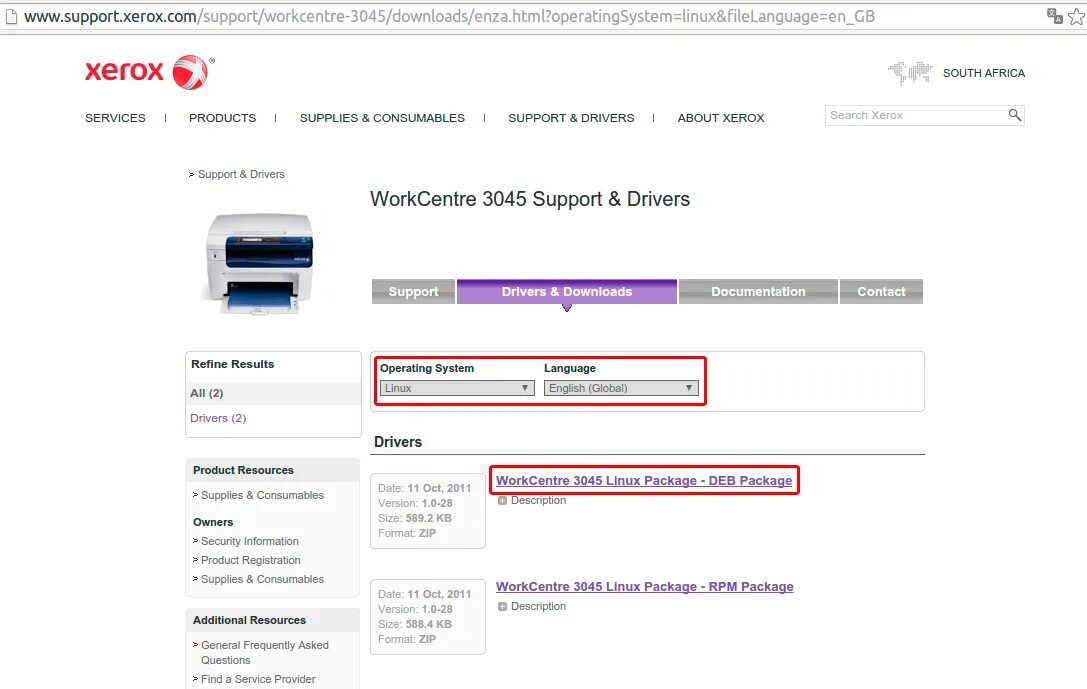Click the WorkCentre 3045 printer image
1087x689 pixels.
(262, 262)
